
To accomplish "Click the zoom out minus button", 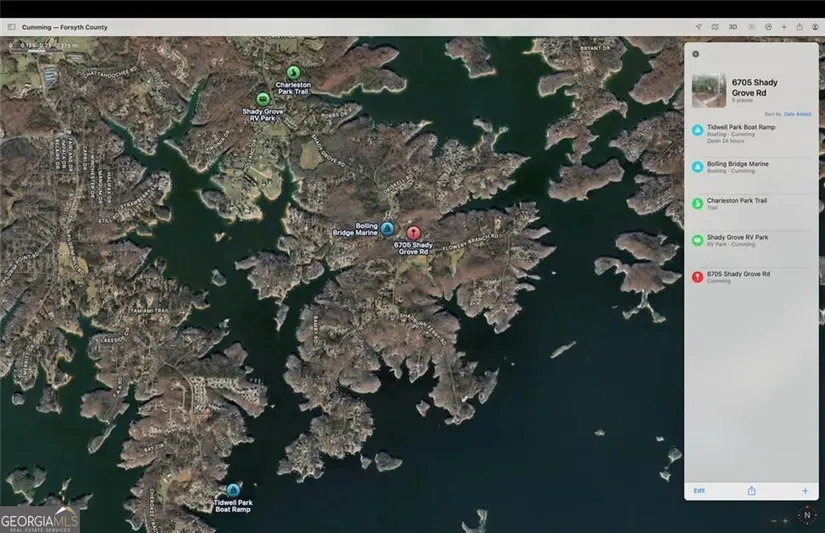I will coord(774,520).
